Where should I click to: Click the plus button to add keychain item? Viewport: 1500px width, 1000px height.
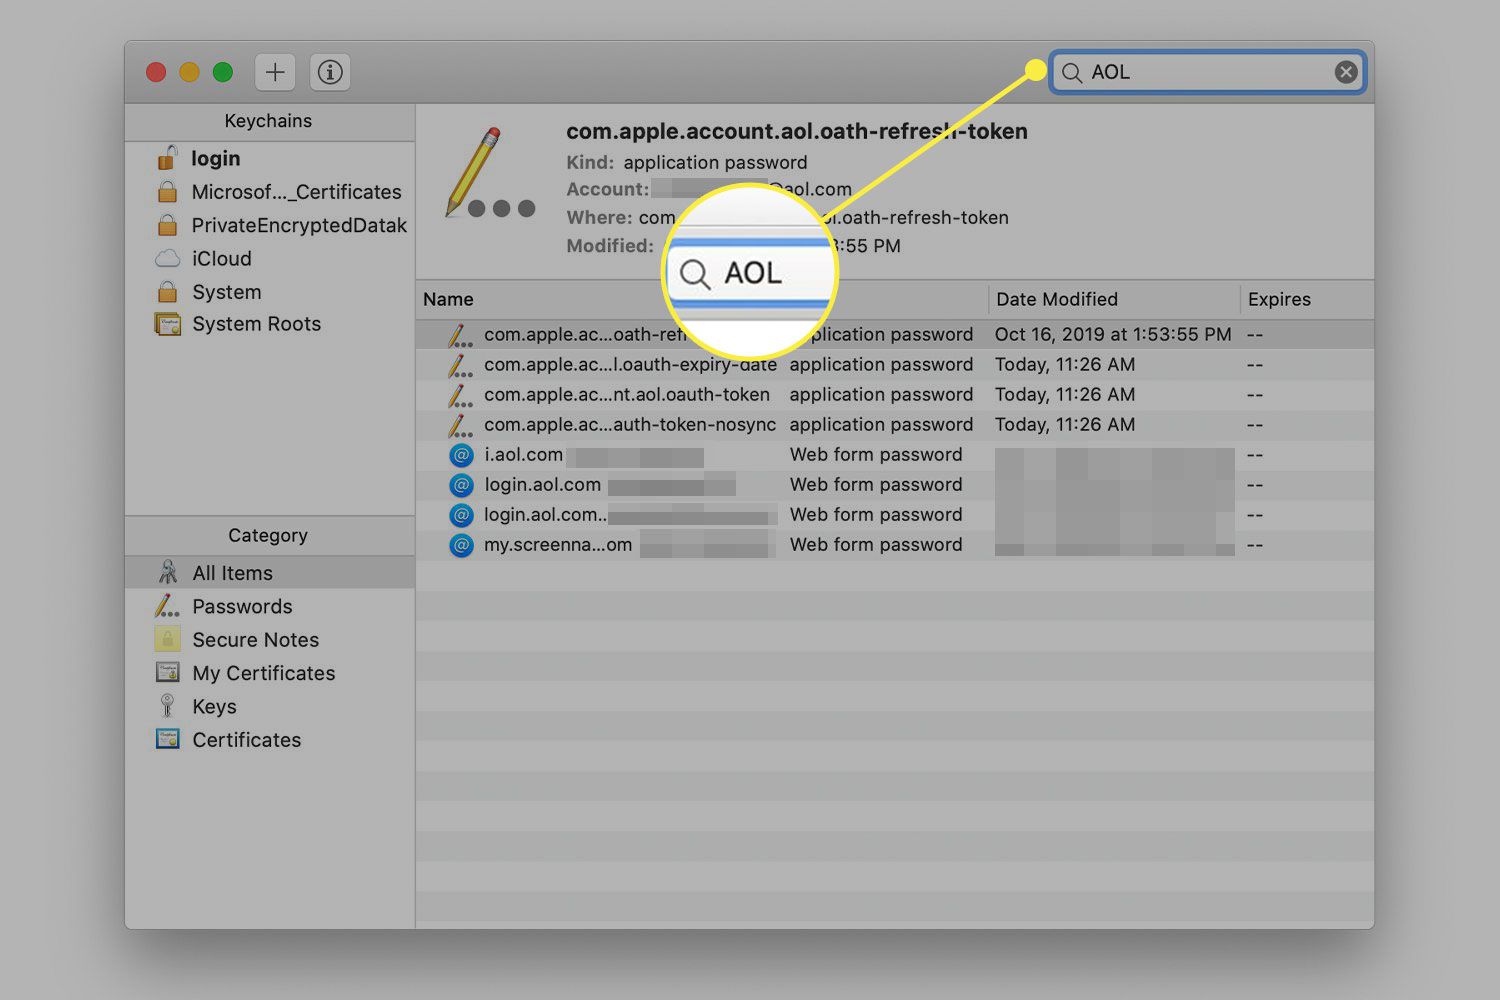click(x=275, y=72)
